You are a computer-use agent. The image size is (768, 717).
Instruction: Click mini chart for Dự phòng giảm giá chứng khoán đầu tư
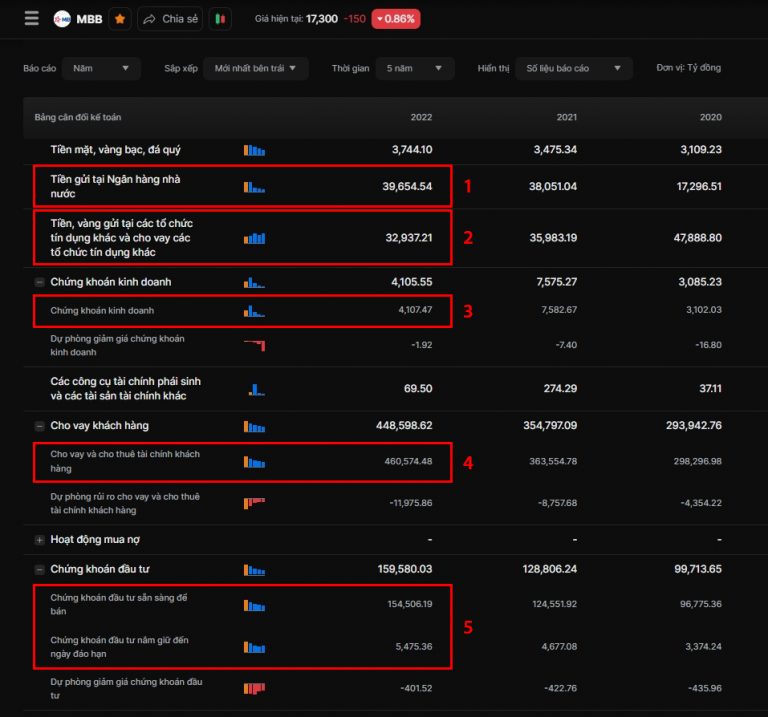pos(254,688)
